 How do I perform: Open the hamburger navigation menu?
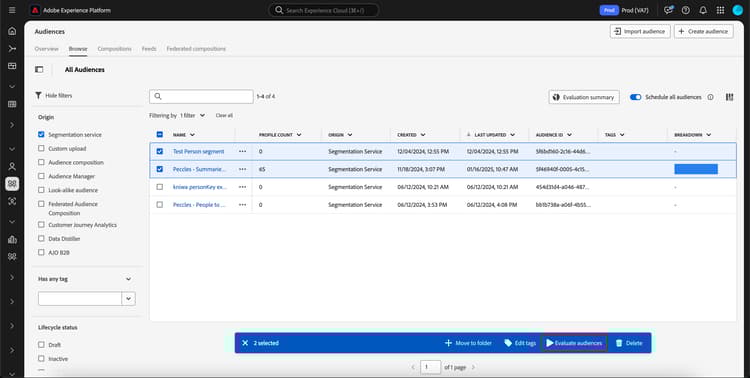(12, 10)
